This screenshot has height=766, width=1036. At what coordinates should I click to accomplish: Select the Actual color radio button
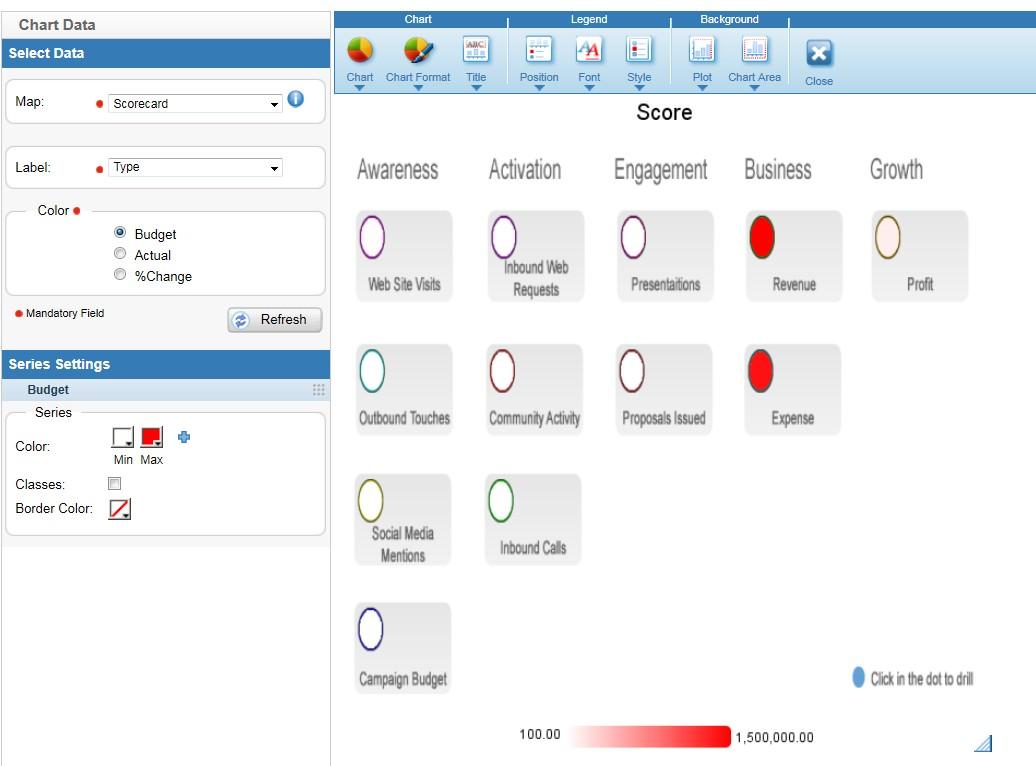coord(120,254)
